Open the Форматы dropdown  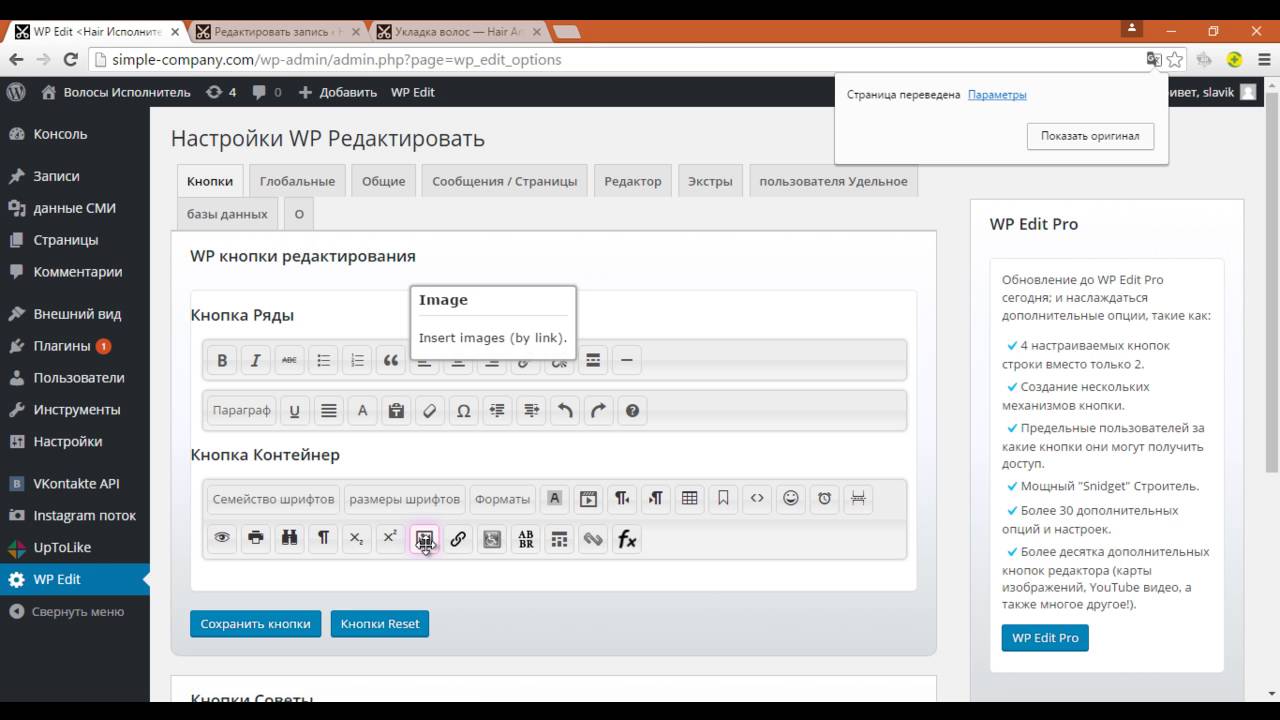(x=502, y=499)
